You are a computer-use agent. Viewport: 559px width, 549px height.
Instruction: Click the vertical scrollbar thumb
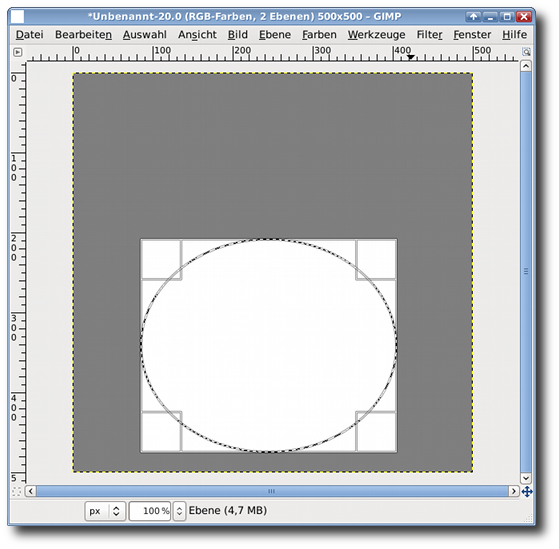pyautogui.click(x=526, y=272)
